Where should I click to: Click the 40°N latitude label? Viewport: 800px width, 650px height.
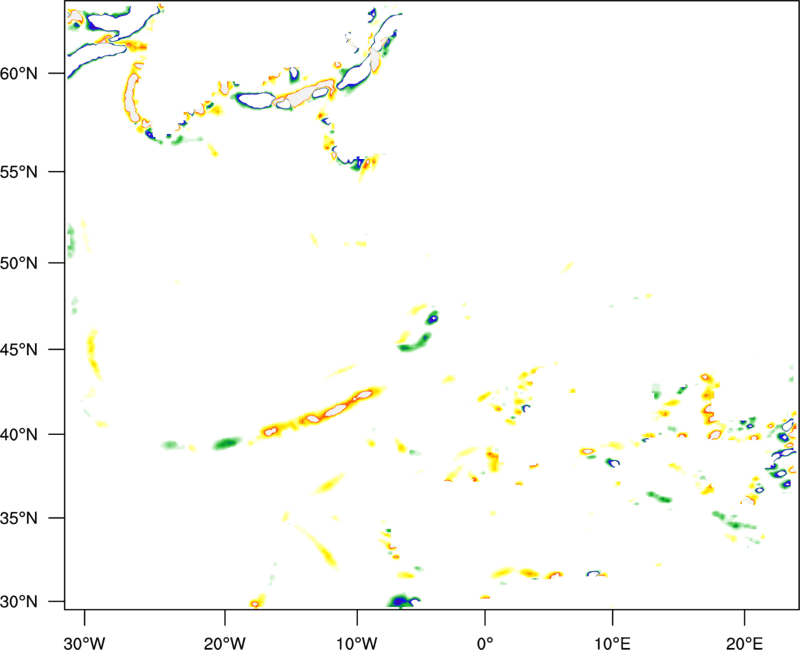(19, 435)
